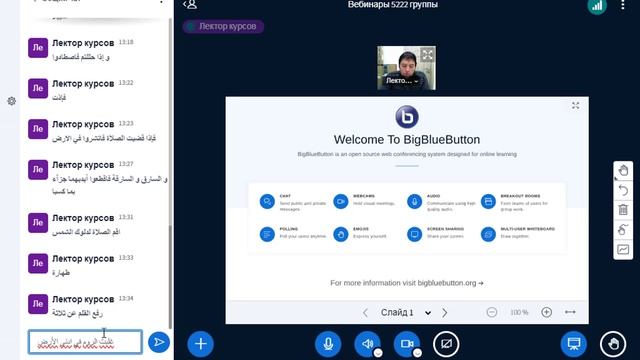Toggle webcam sharing

407,344
